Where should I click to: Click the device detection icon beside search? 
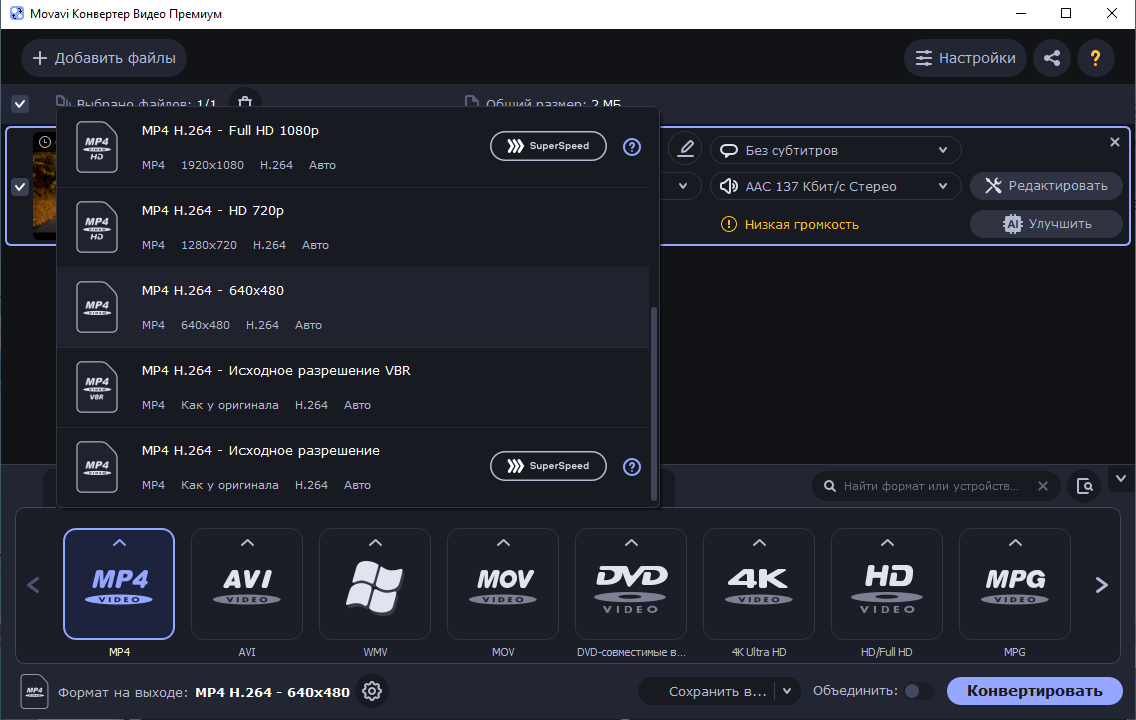(x=1084, y=486)
